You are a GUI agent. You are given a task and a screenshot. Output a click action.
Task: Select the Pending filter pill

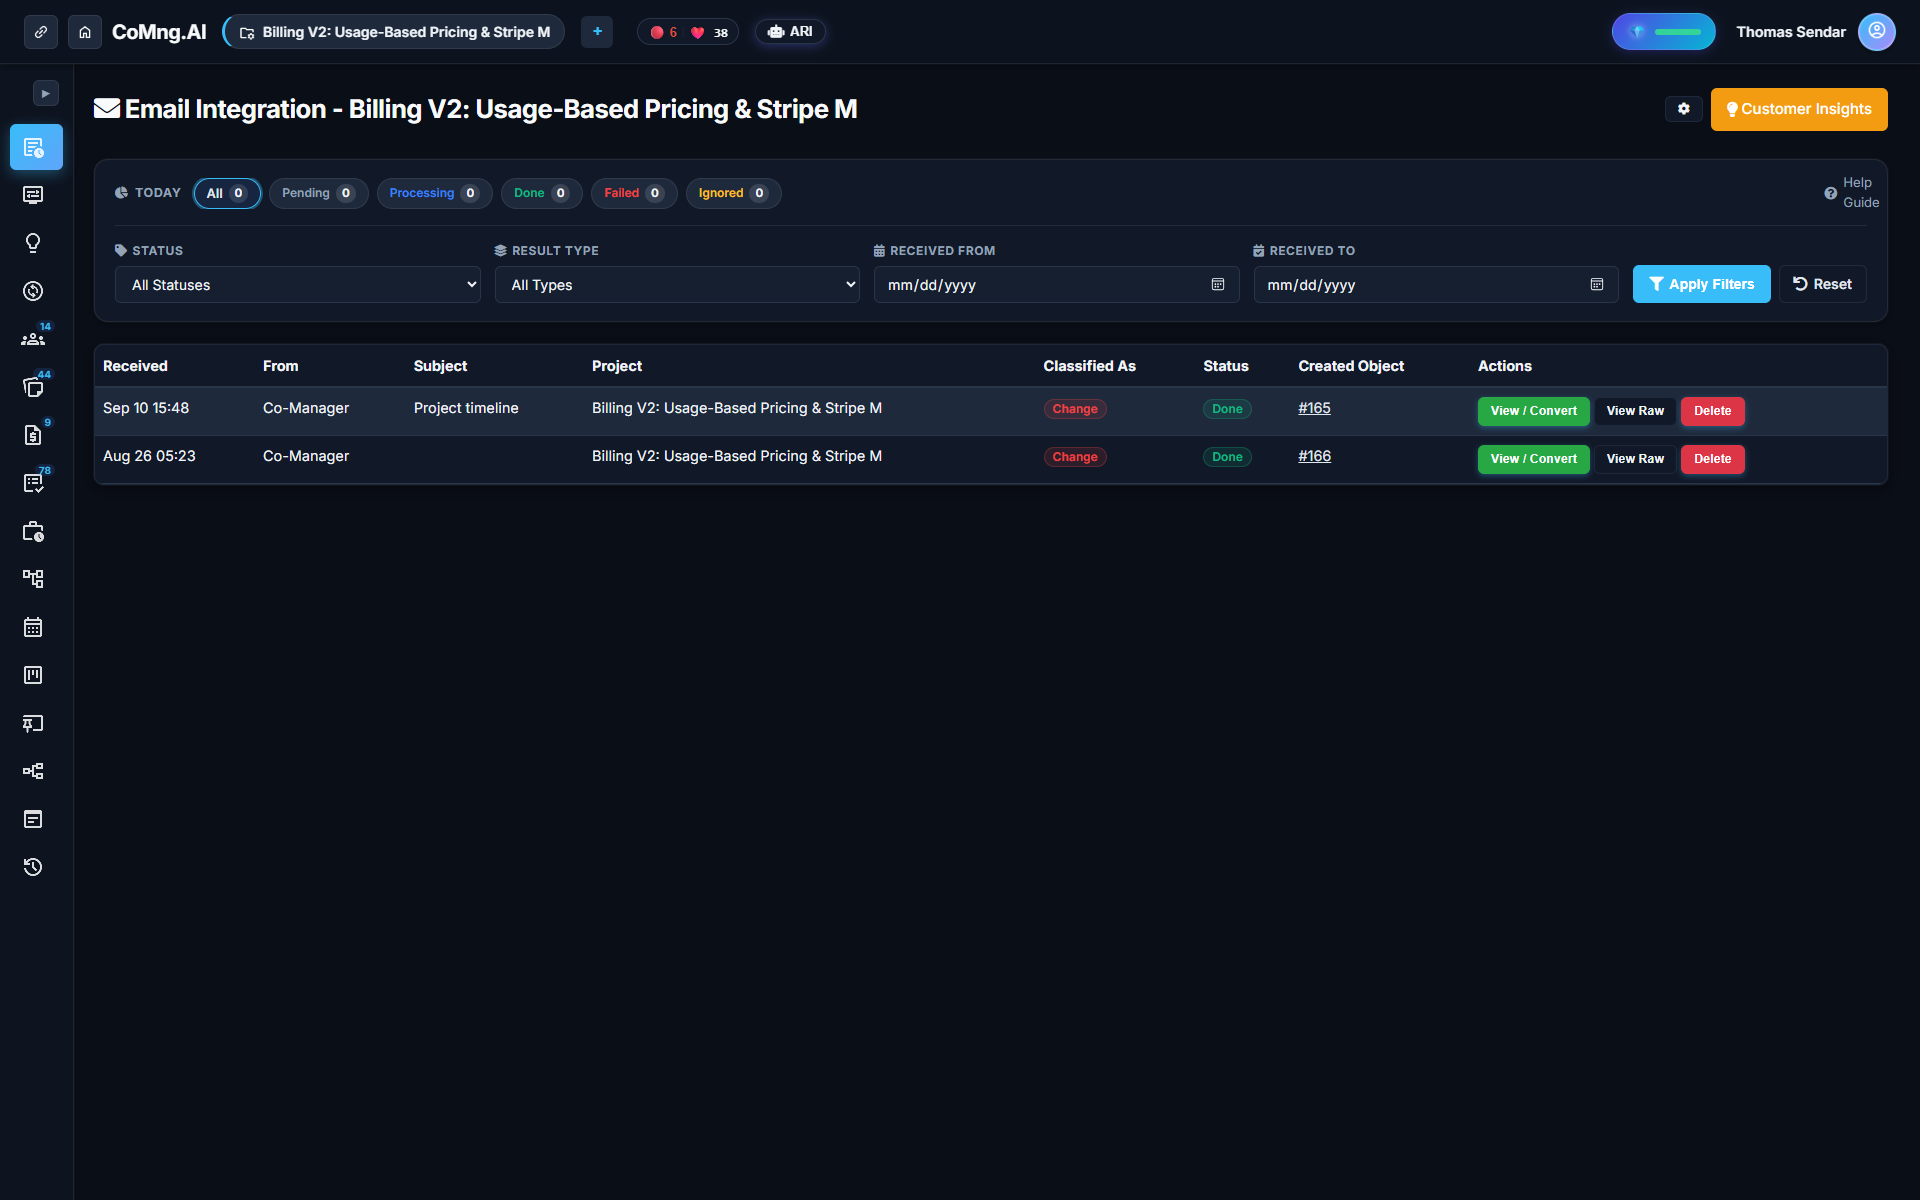(318, 193)
